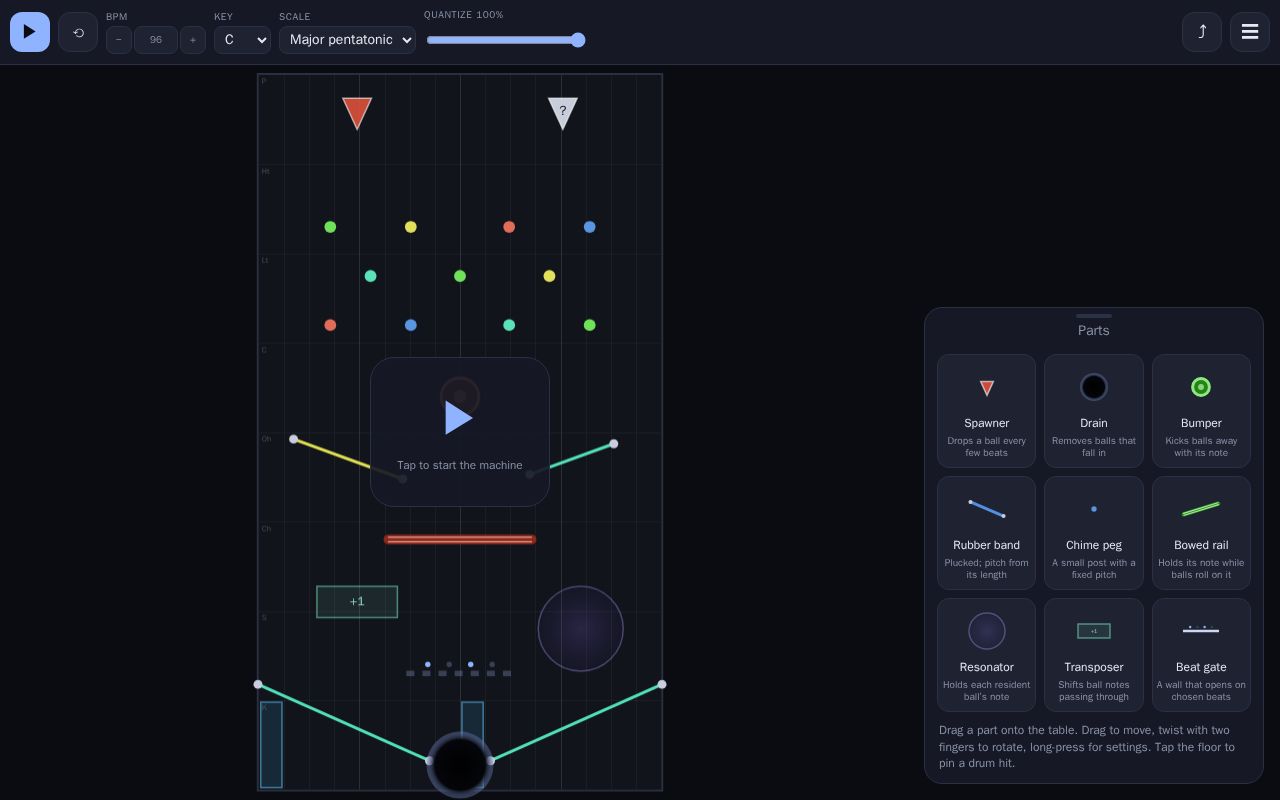The image size is (1280, 800).
Task: Select the Drain part card
Action: [1094, 411]
